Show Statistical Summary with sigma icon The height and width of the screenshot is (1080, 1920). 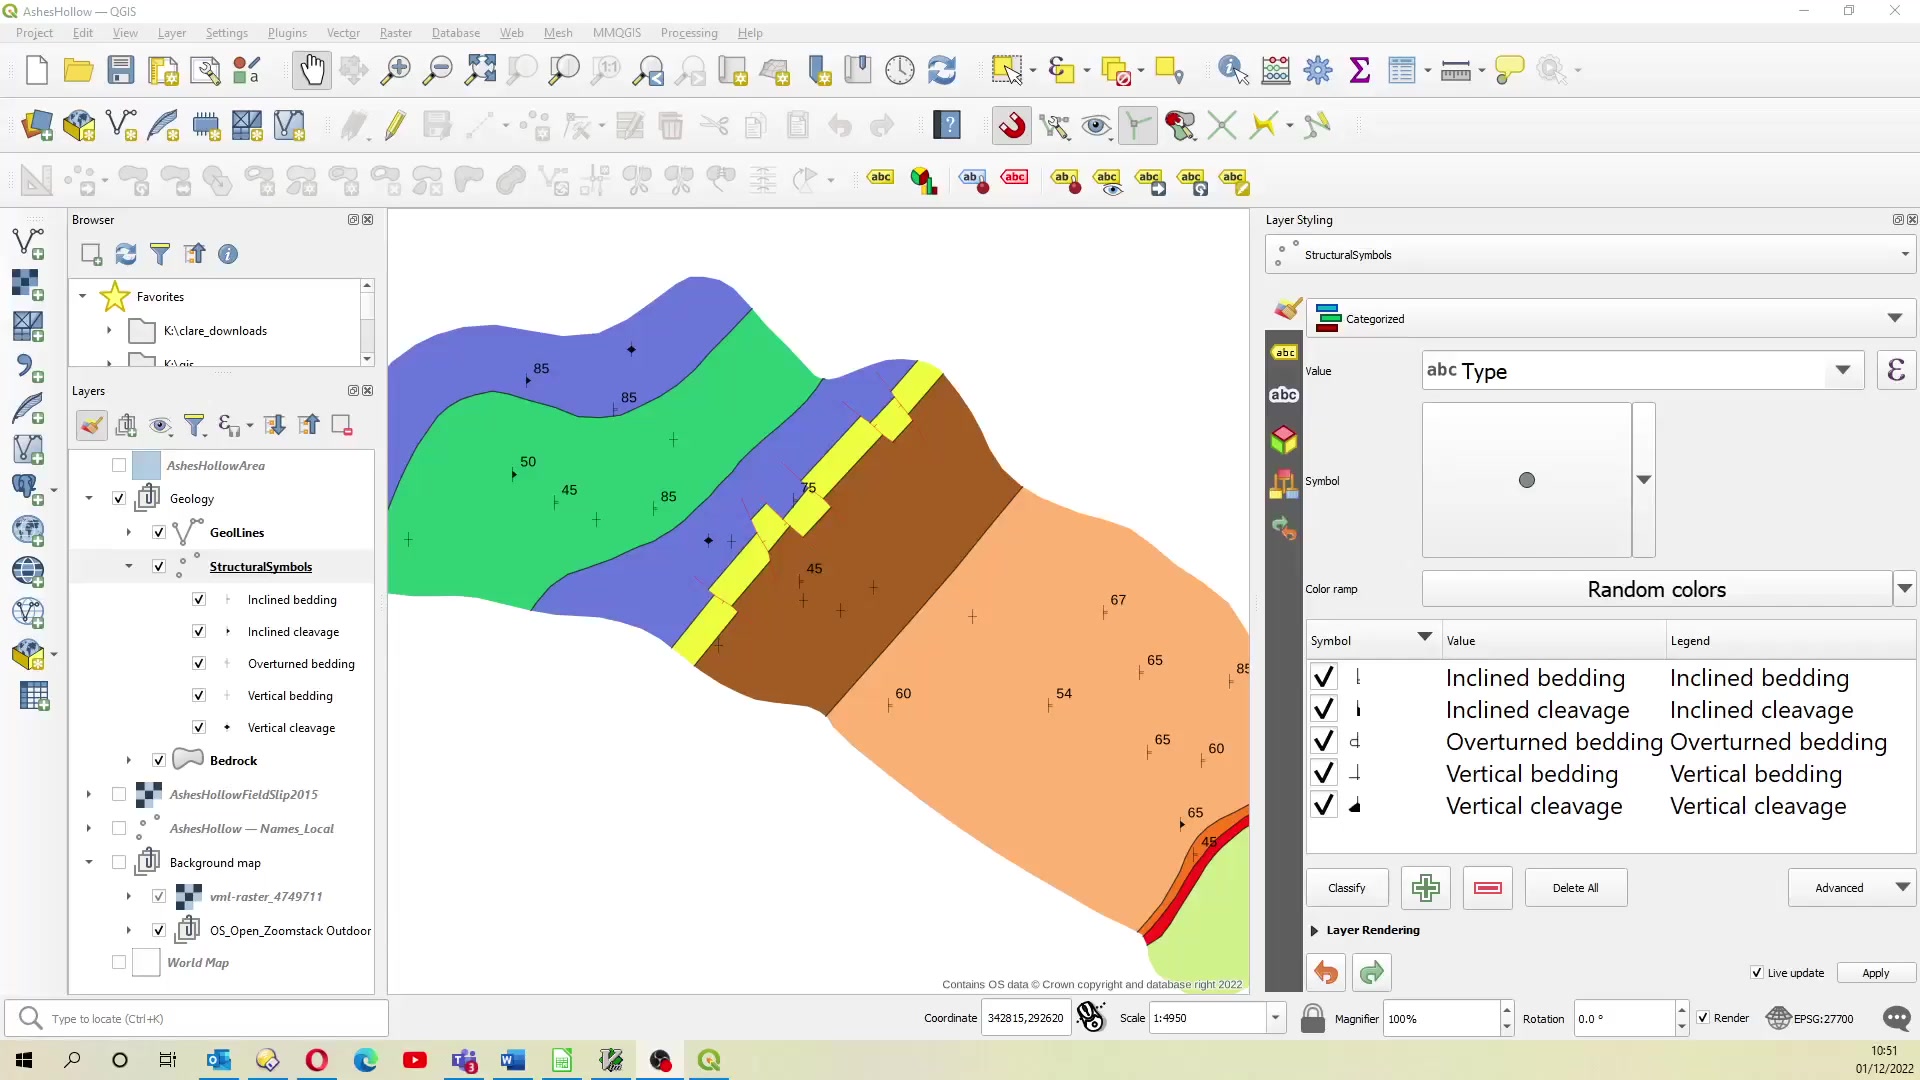(1360, 70)
